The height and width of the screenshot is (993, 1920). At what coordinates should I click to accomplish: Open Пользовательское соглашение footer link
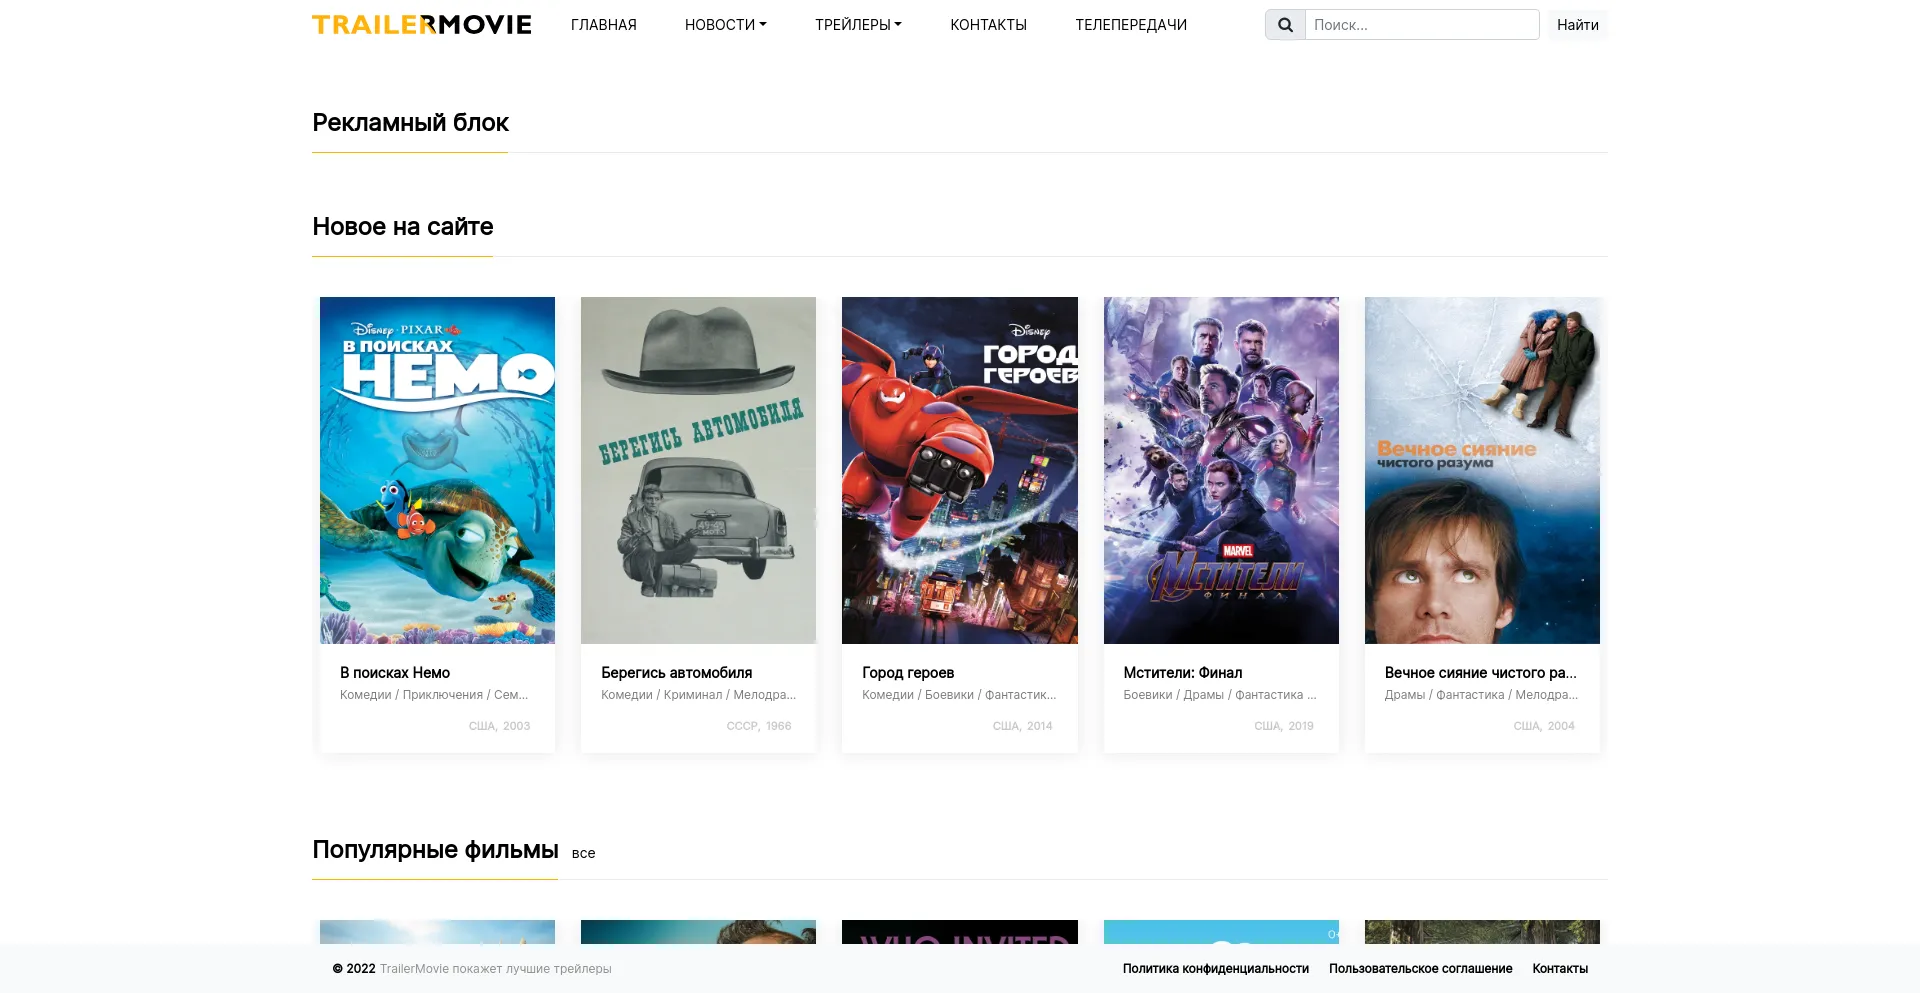click(x=1420, y=969)
